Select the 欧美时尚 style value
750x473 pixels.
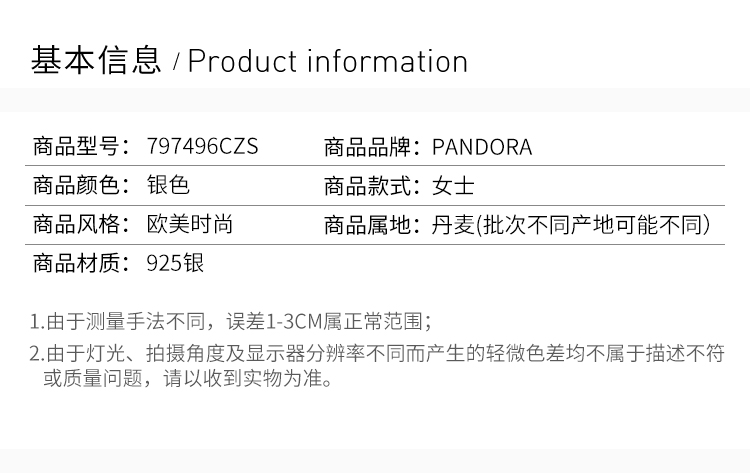pyautogui.click(x=190, y=225)
